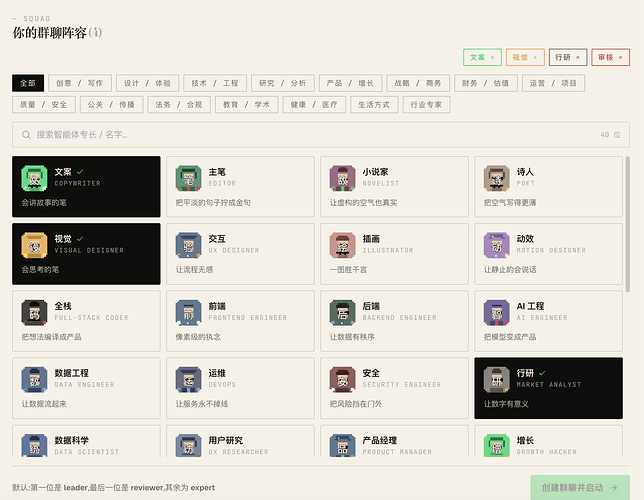Click the 你的群聊阵容 heading
This screenshot has height=500, width=644.
(x=49, y=32)
